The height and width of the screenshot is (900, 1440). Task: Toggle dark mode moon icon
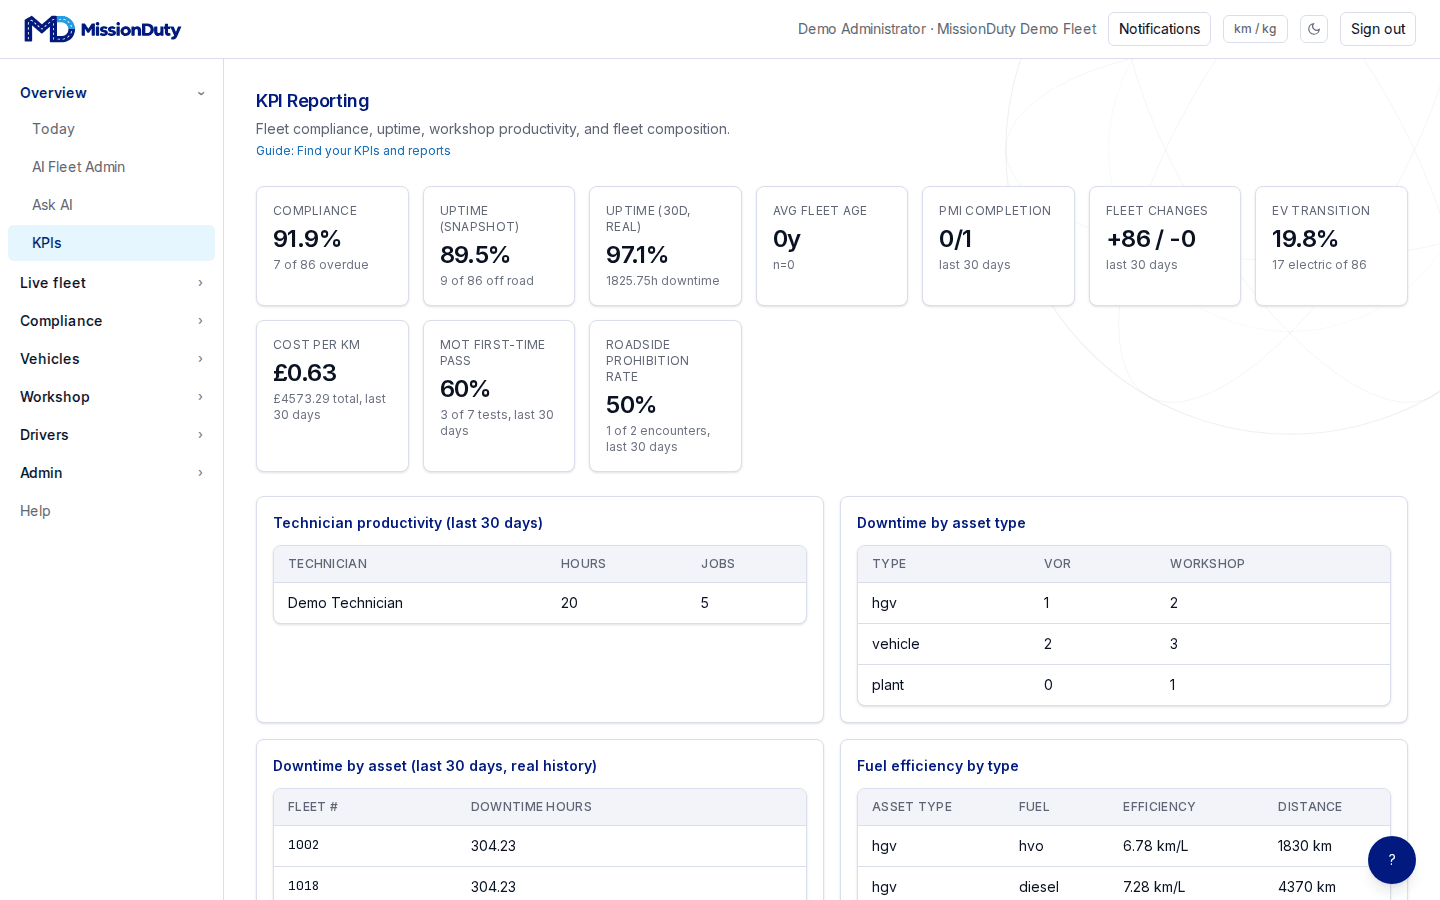(1314, 29)
